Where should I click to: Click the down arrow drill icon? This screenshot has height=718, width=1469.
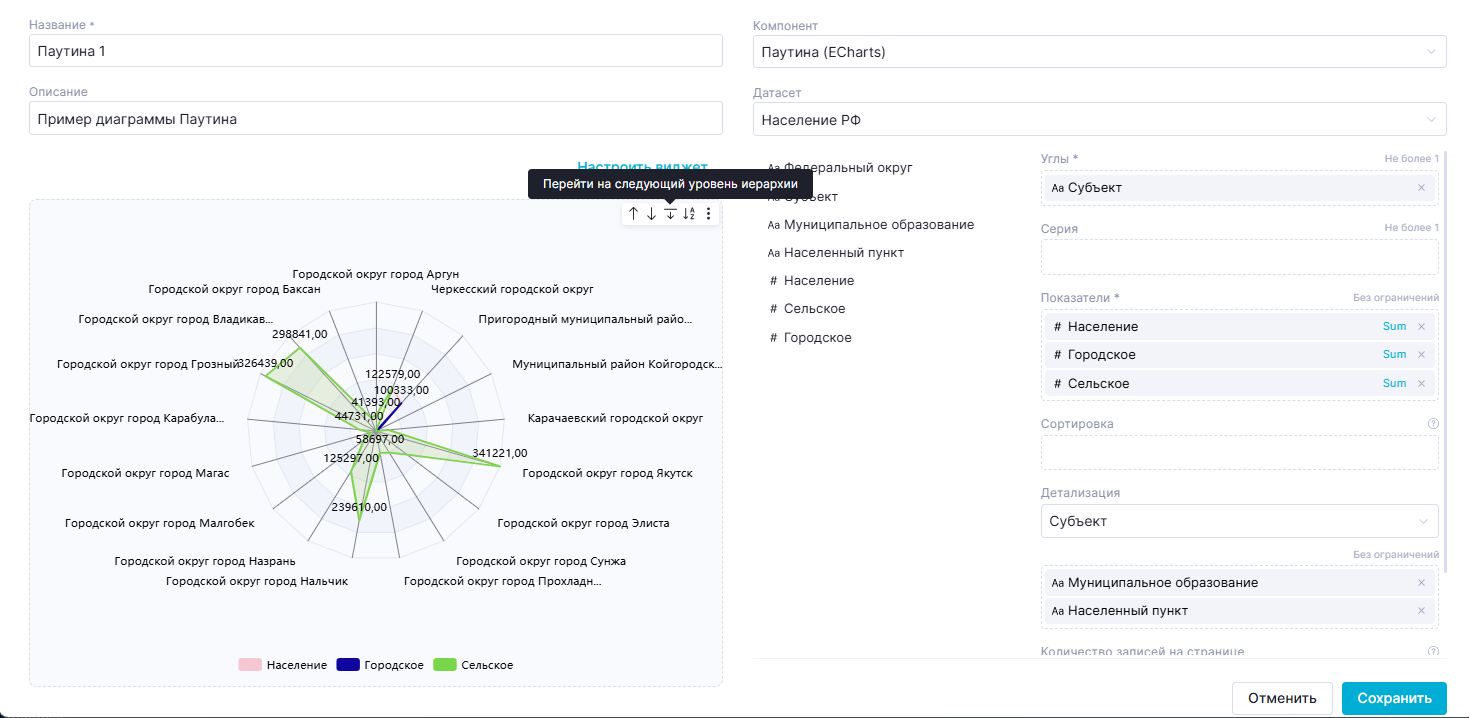(651, 214)
